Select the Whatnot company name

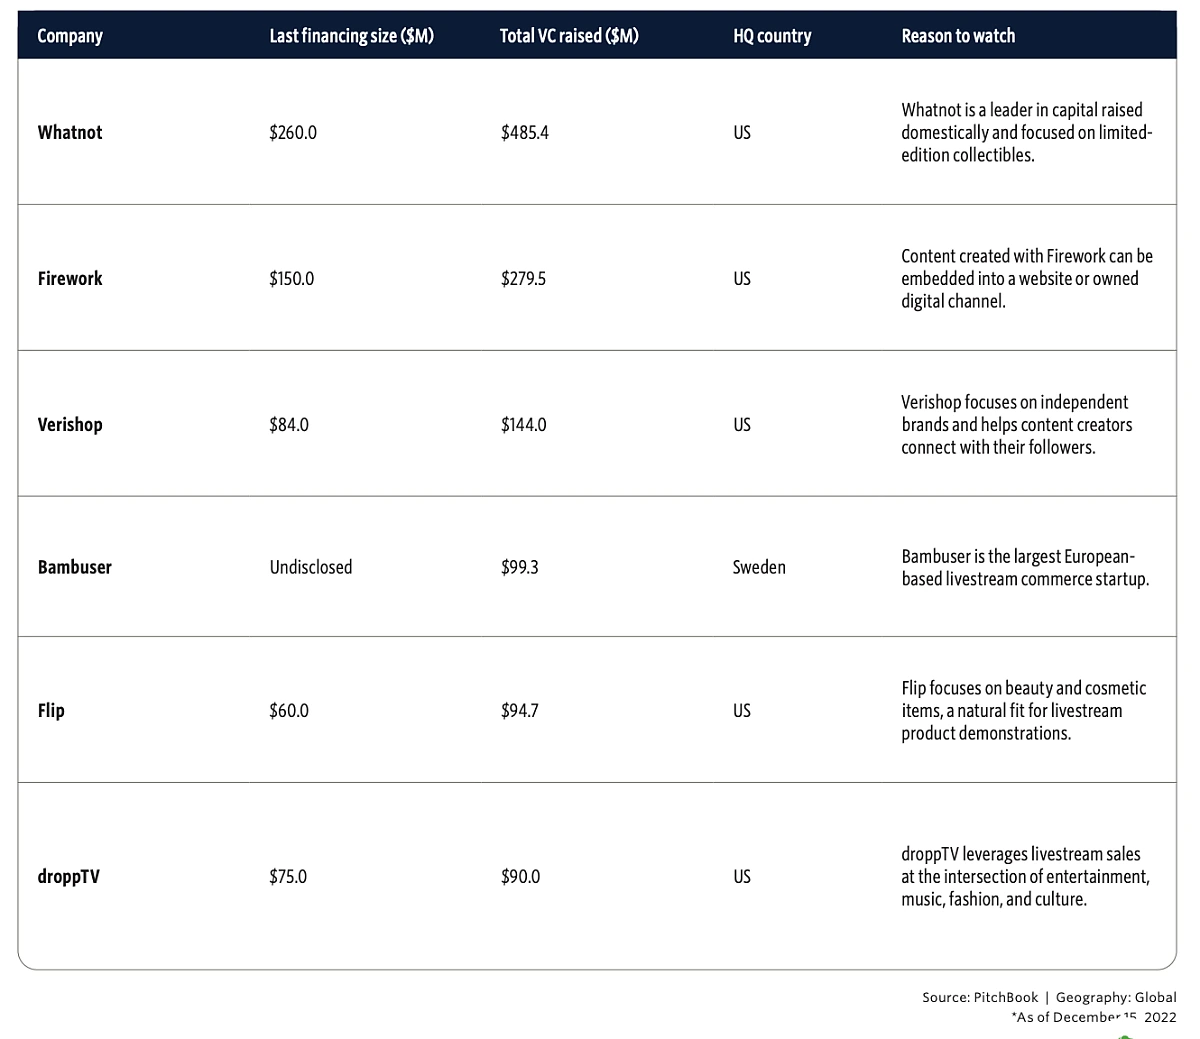click(70, 132)
